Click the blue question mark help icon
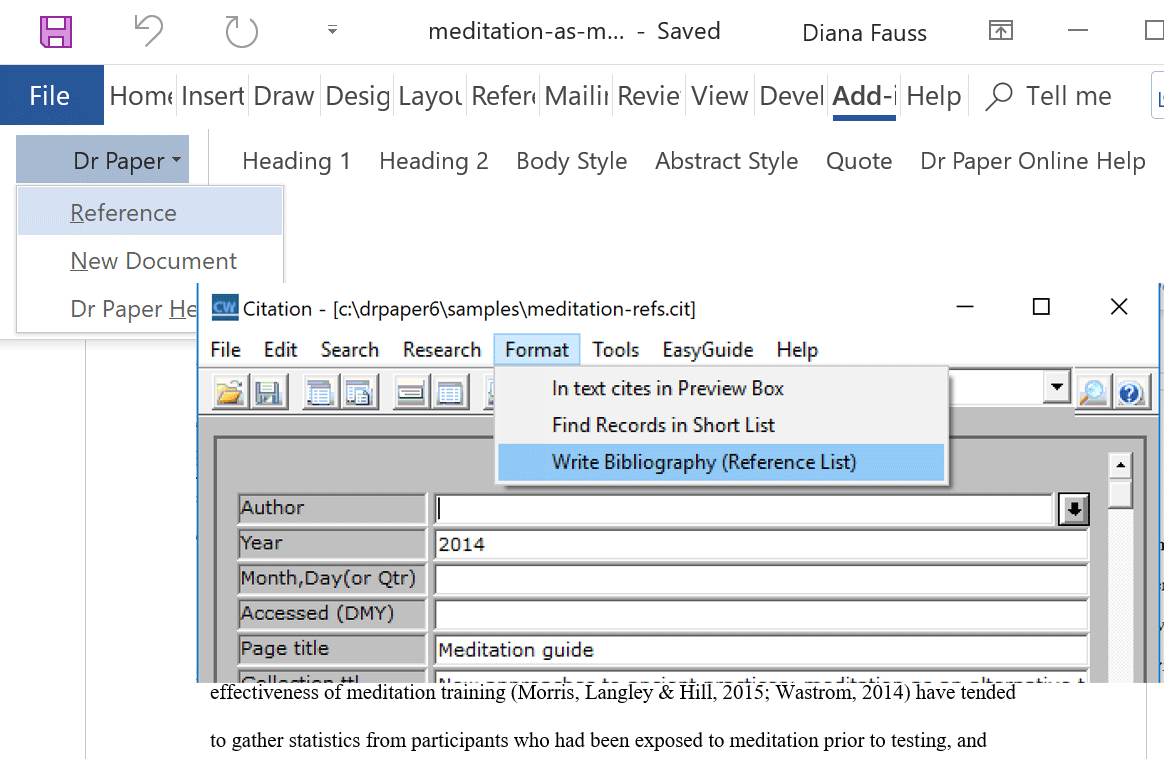1164x759 pixels. (x=1131, y=393)
